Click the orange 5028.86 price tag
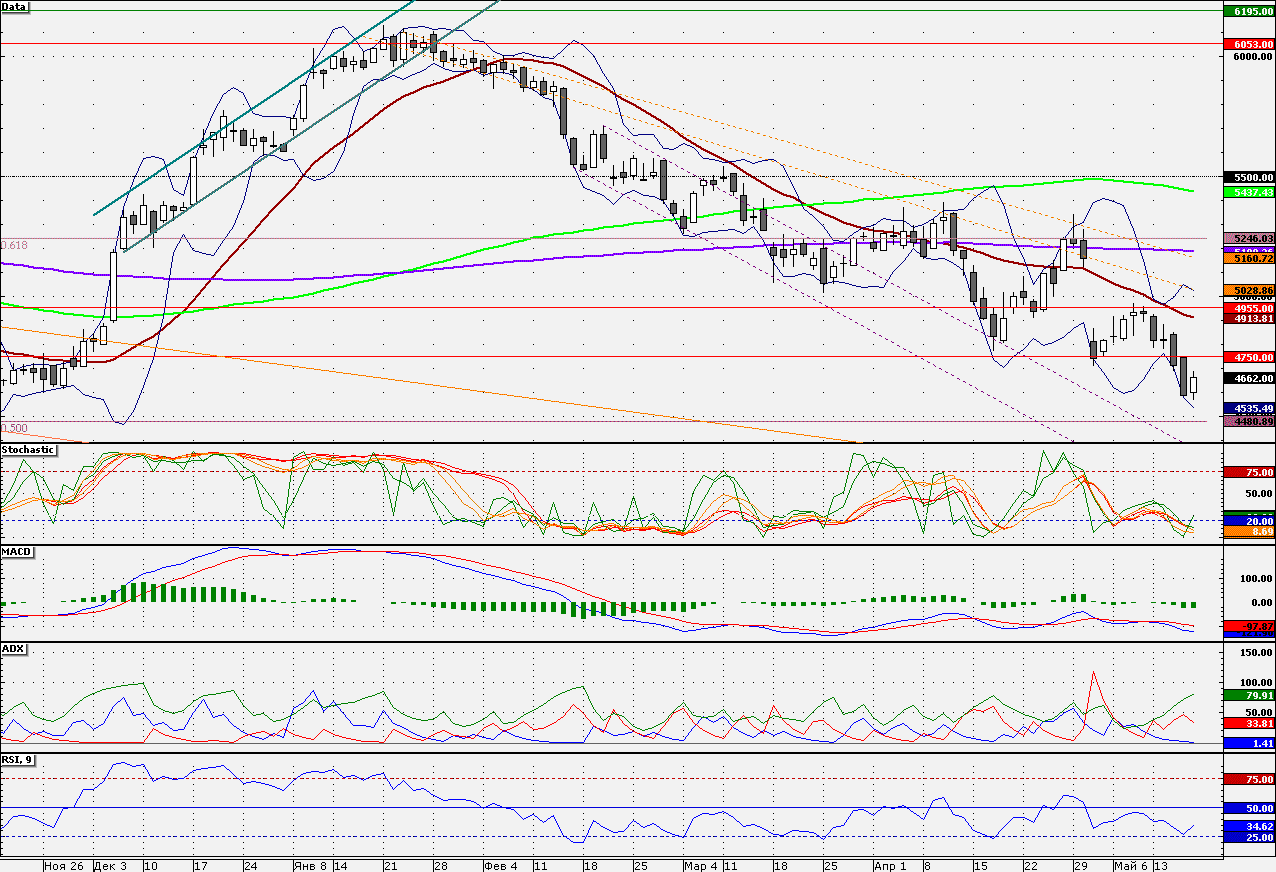The width and height of the screenshot is (1276, 872). click(x=1249, y=290)
